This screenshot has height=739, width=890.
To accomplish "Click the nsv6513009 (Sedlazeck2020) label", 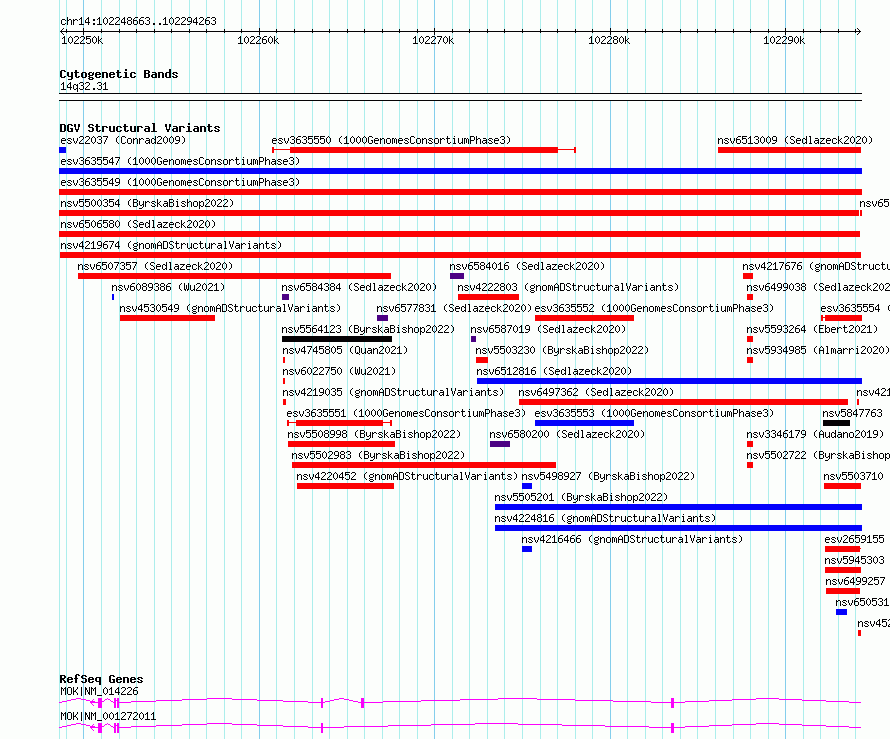I will click(x=795, y=140).
